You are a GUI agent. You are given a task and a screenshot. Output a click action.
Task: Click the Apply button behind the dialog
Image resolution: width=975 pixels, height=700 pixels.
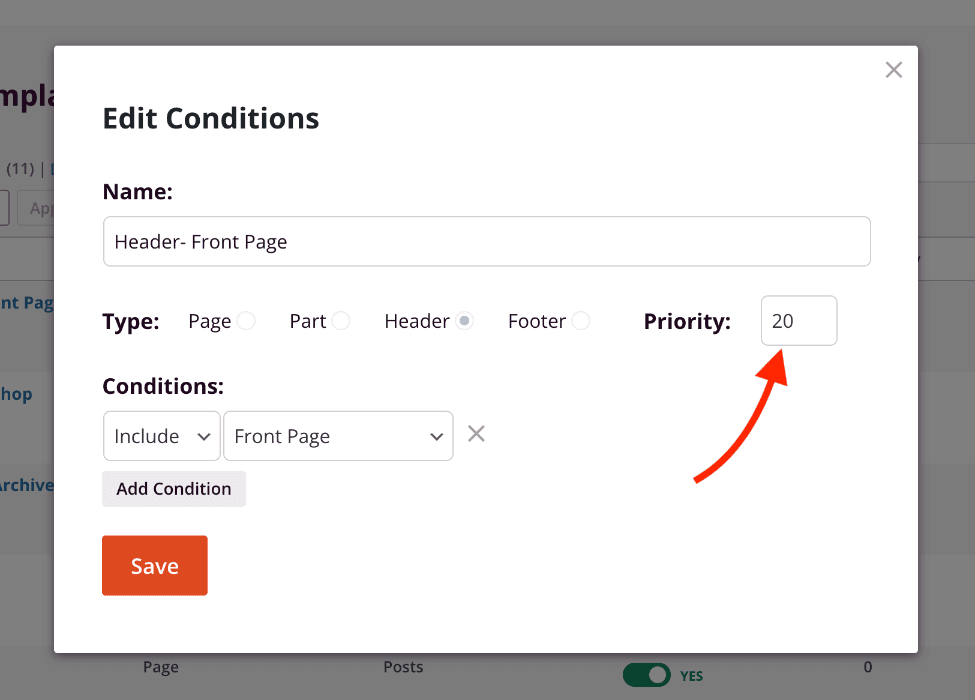point(42,208)
